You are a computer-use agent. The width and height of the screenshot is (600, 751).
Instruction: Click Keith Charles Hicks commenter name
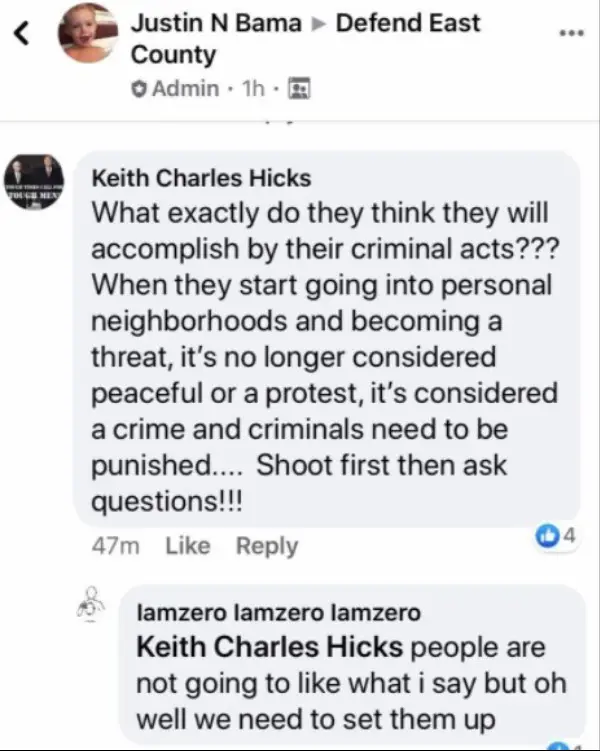click(x=201, y=178)
